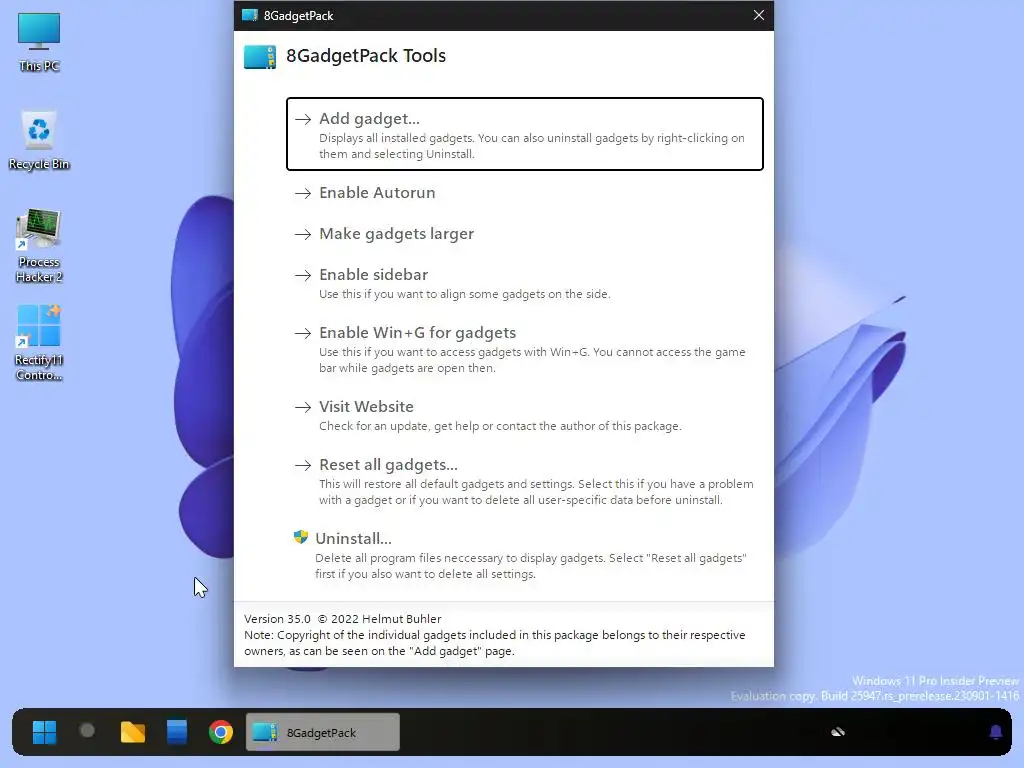Activate Enable Win+G for gadgets
The height and width of the screenshot is (768, 1024).
pyautogui.click(x=417, y=333)
